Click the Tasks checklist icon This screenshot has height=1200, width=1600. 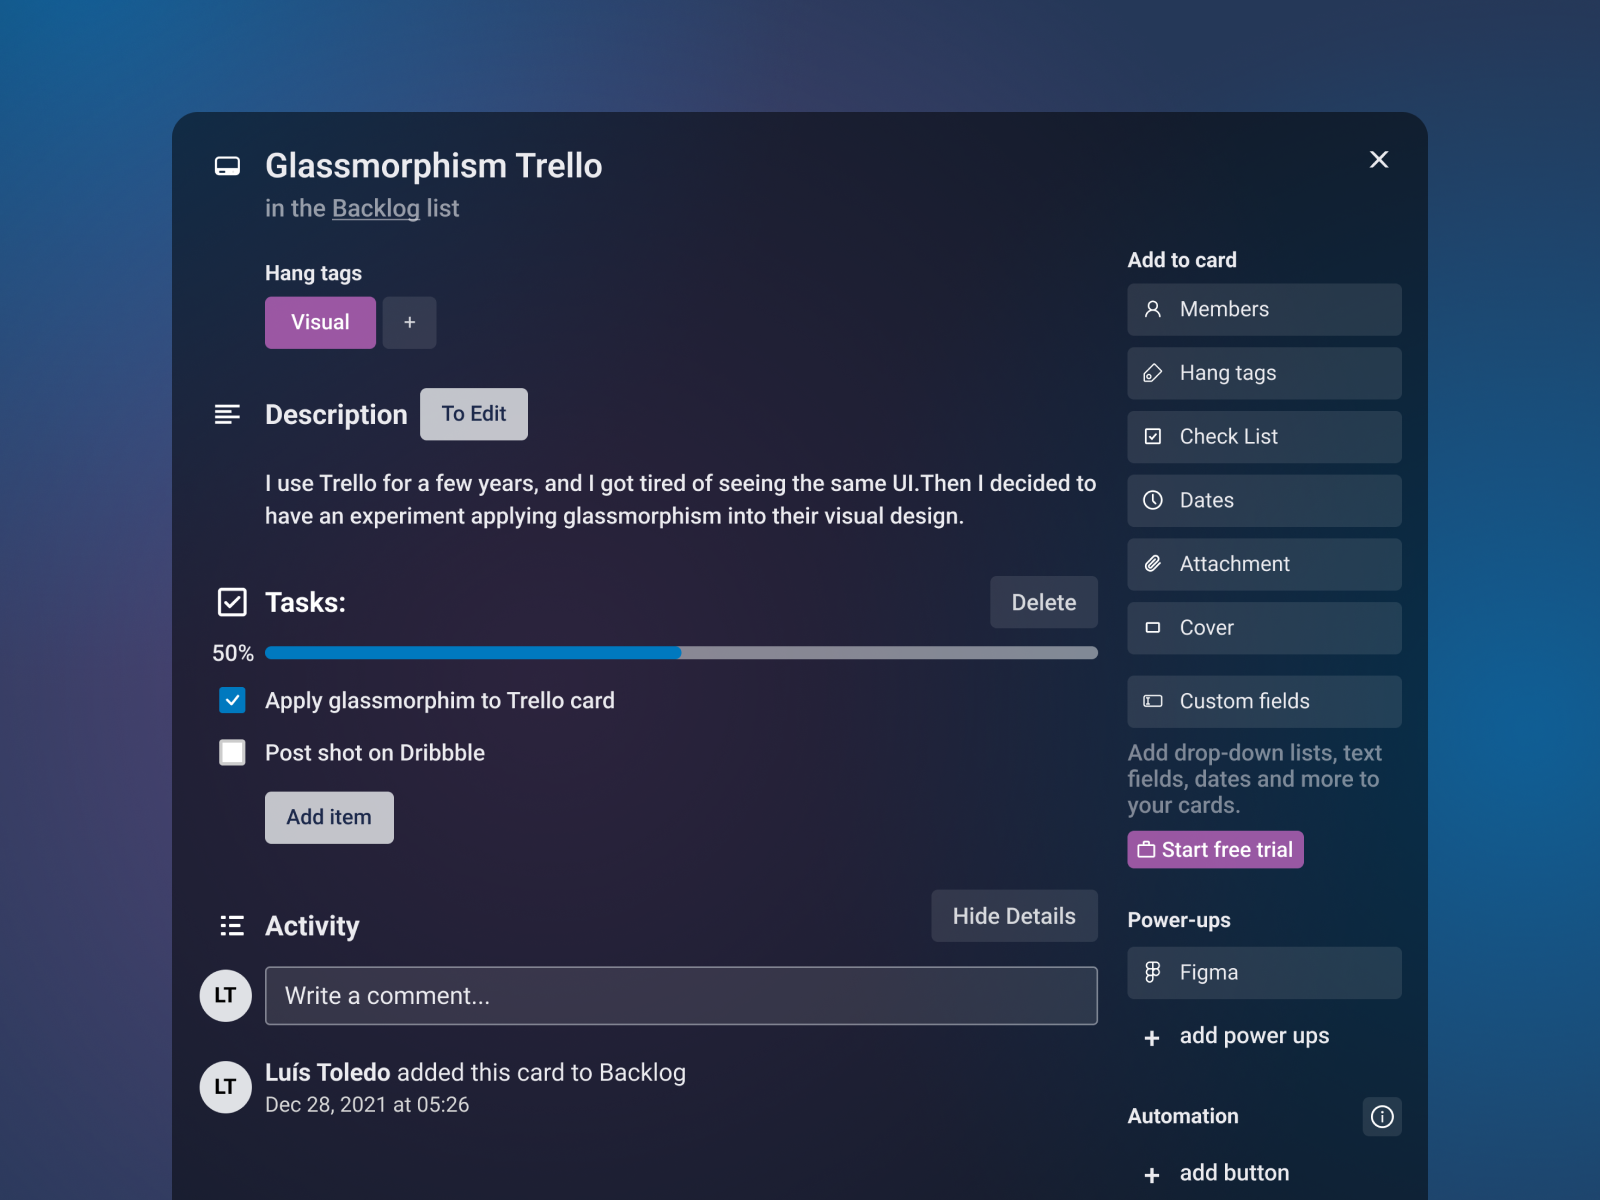pyautogui.click(x=232, y=602)
